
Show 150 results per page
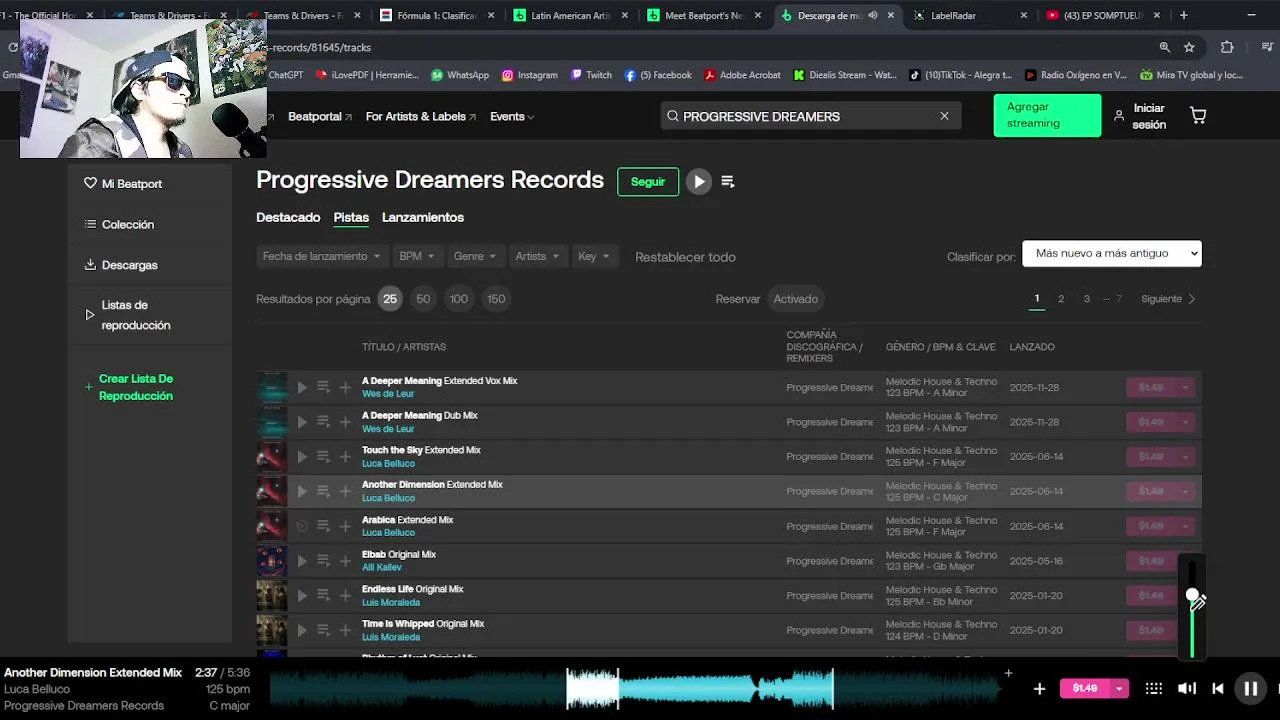(496, 299)
